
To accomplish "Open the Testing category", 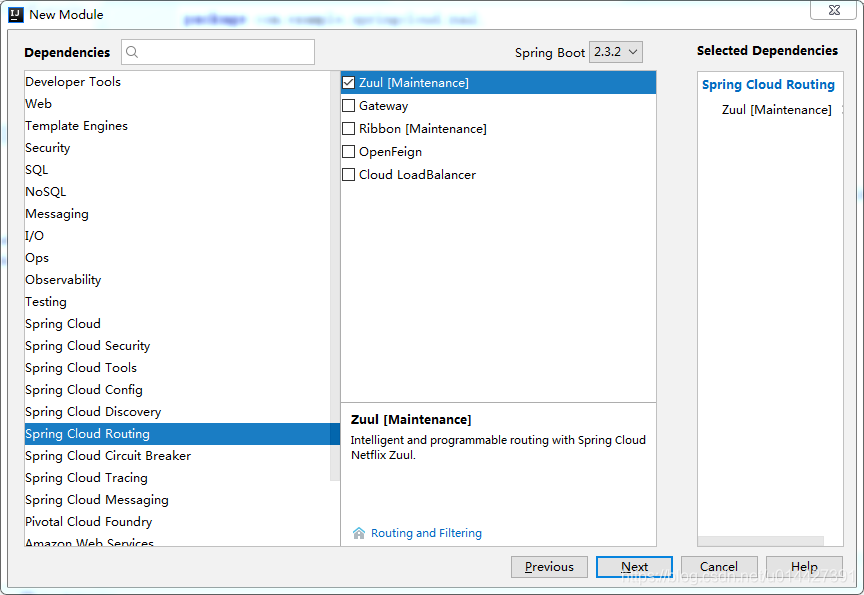I will point(177,302).
